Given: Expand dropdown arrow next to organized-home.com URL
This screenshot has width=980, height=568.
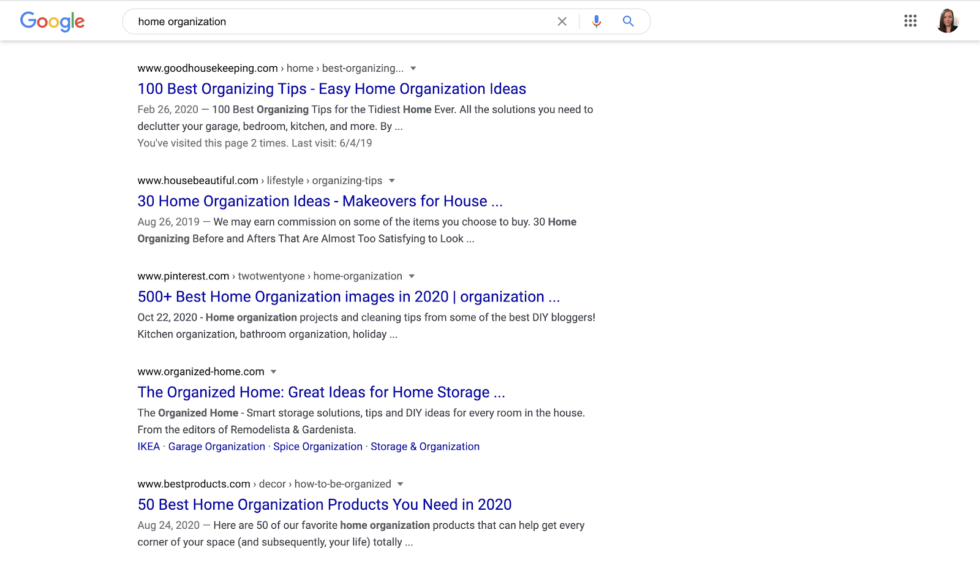Looking at the screenshot, I should click(x=273, y=372).
